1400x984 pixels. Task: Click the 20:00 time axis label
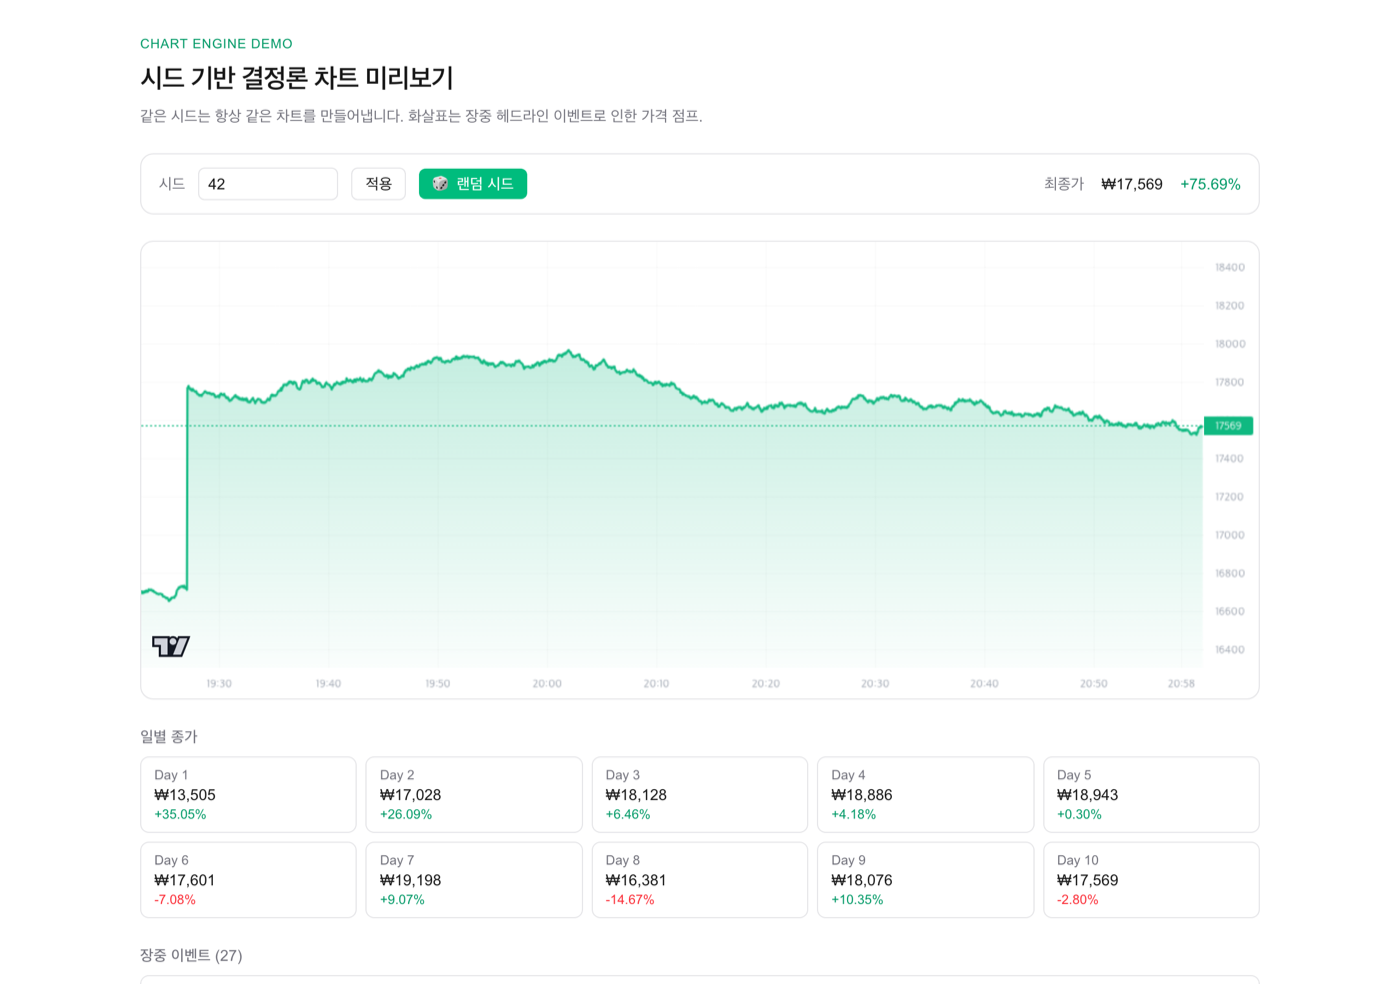point(547,684)
